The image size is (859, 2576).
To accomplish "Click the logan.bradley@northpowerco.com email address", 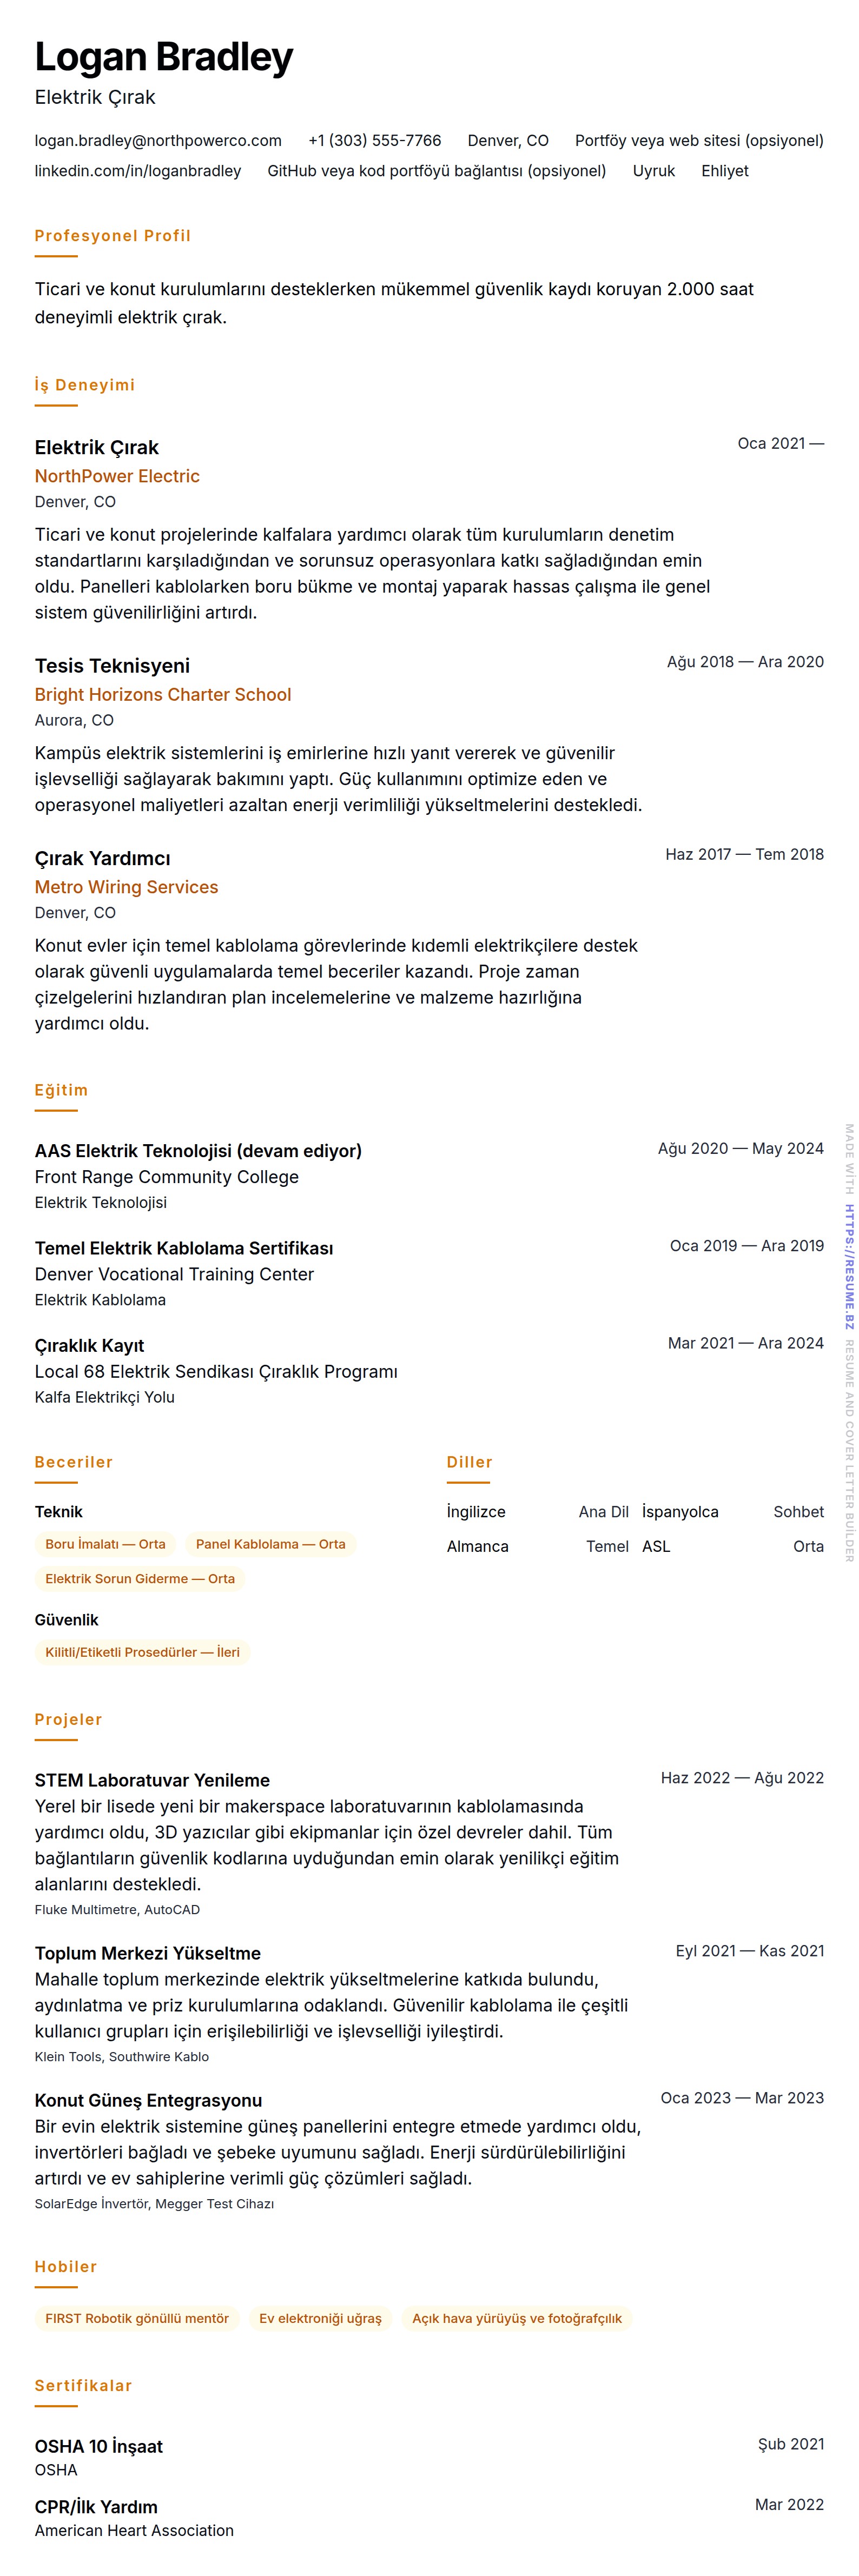I will click(158, 141).
